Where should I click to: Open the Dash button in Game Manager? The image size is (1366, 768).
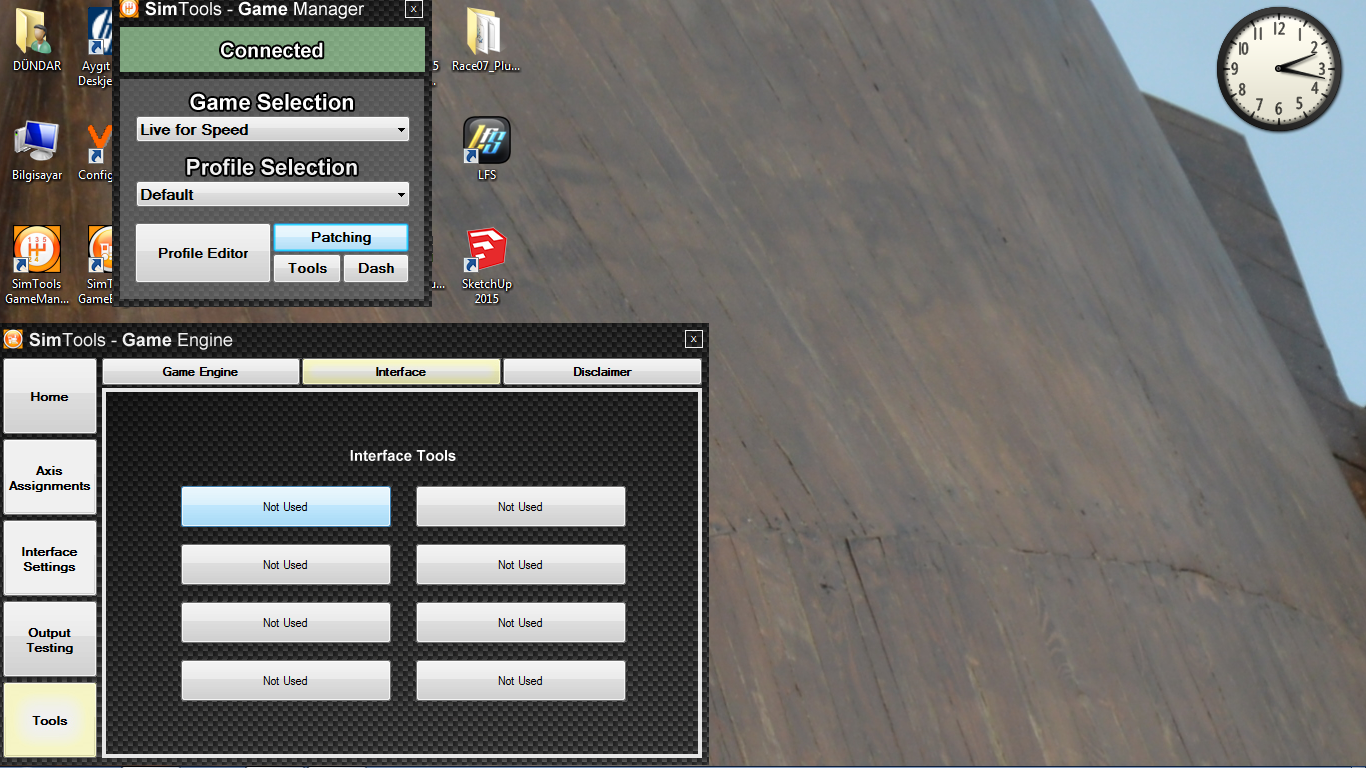click(x=376, y=268)
